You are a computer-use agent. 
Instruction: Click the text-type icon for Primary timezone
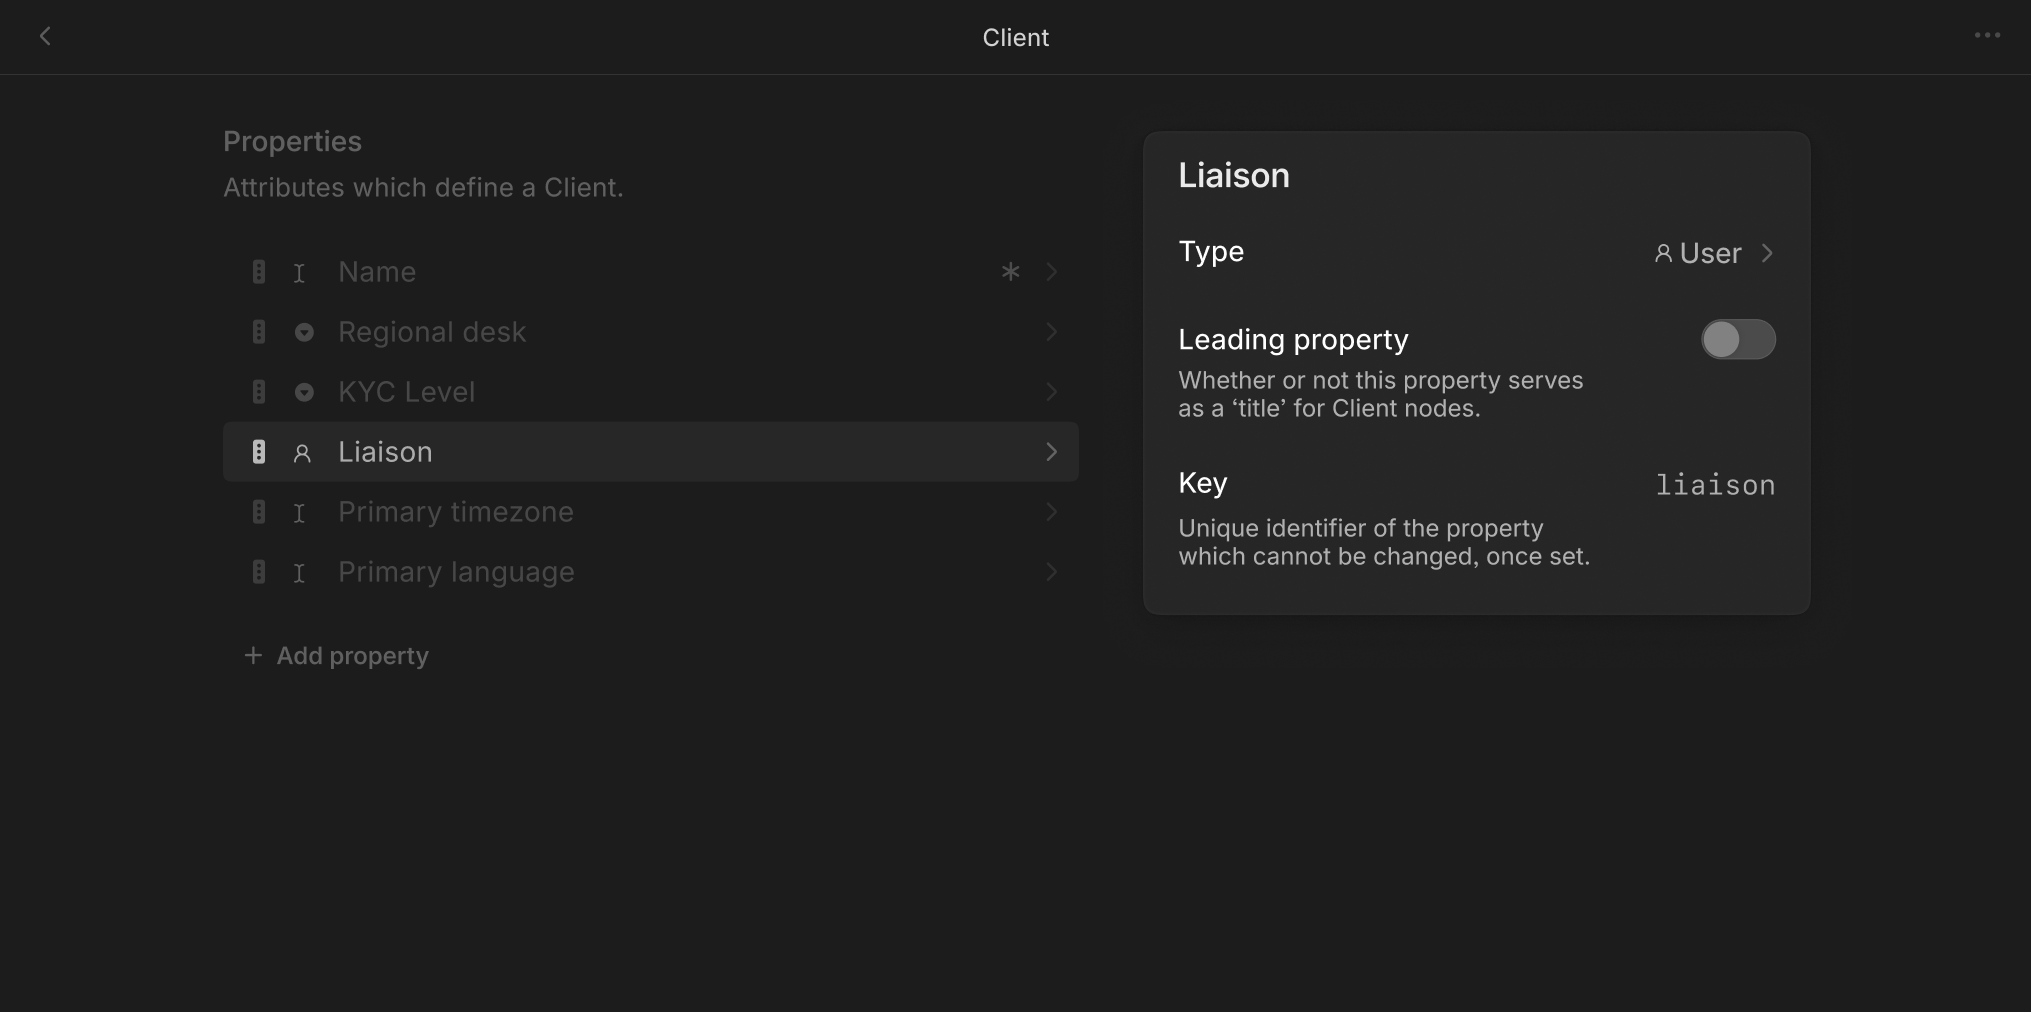(299, 513)
